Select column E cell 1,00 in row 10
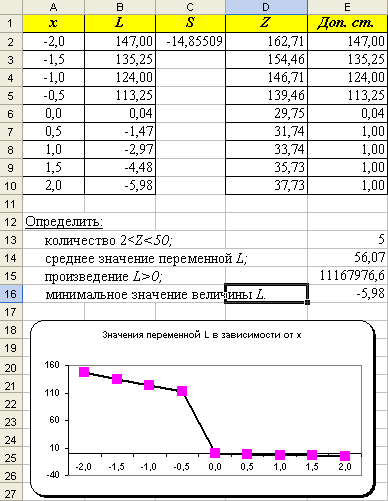388x501 pixels. (x=348, y=185)
